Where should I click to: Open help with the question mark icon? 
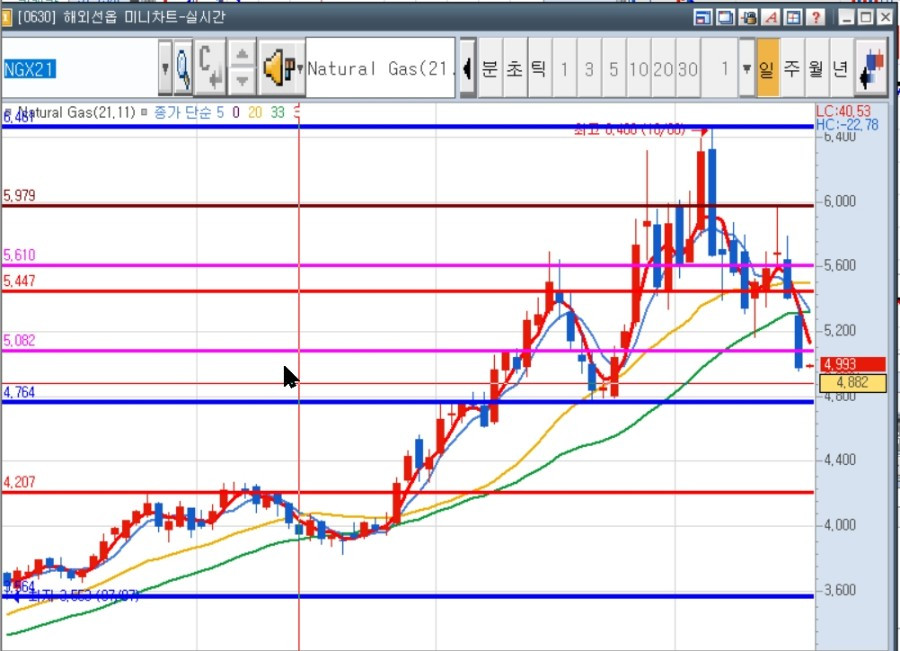pyautogui.click(x=816, y=17)
